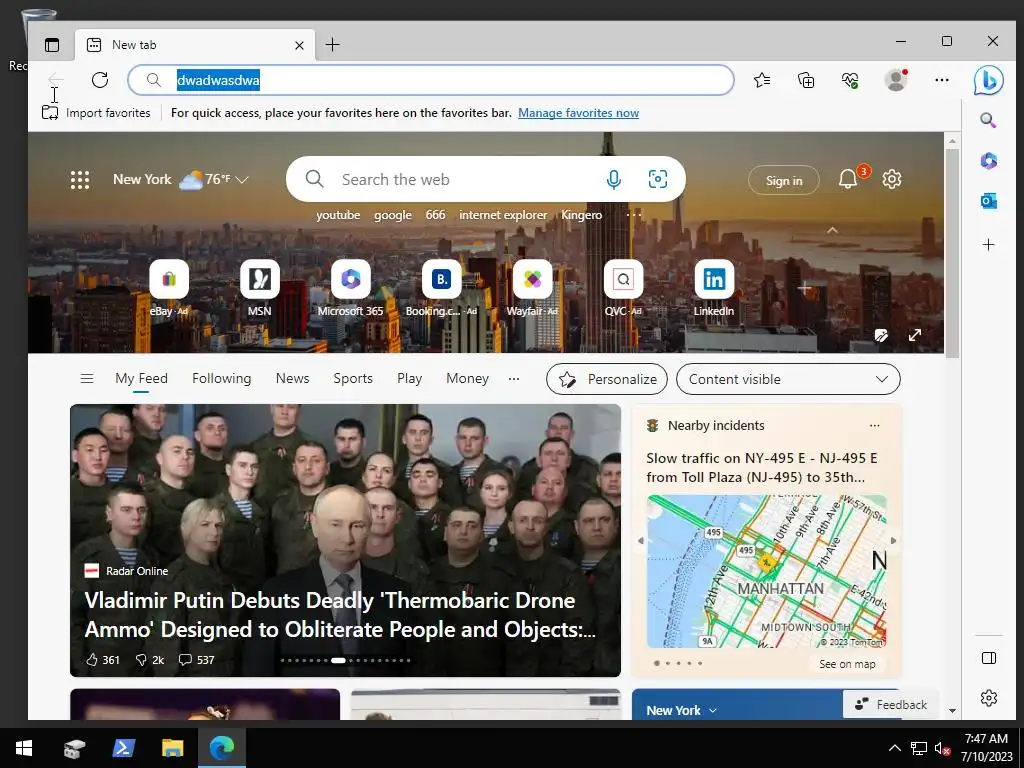
Task: Open Favorites list icon
Action: point(762,80)
